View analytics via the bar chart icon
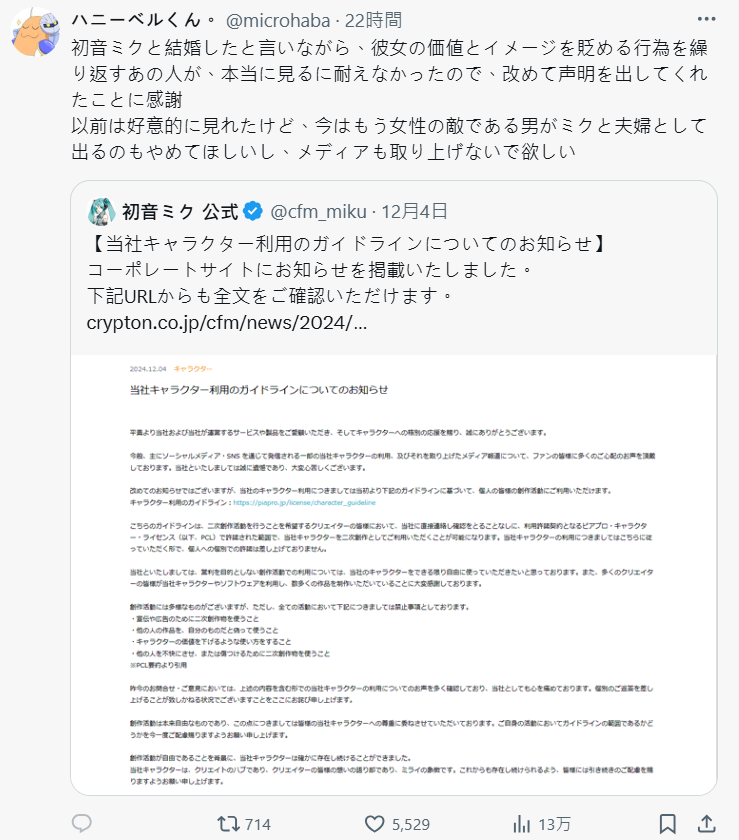Screen dimensions: 739x840 pyautogui.click(x=521, y=824)
